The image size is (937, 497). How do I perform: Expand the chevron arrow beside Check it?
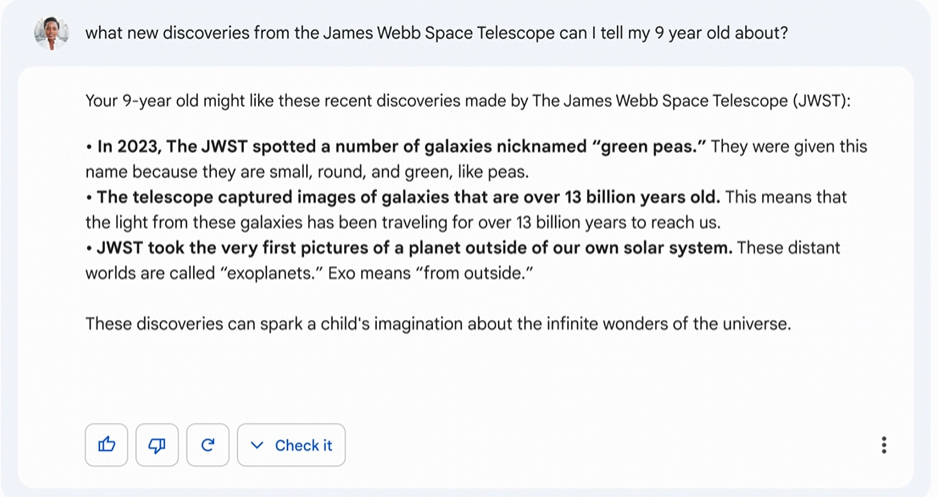257,445
